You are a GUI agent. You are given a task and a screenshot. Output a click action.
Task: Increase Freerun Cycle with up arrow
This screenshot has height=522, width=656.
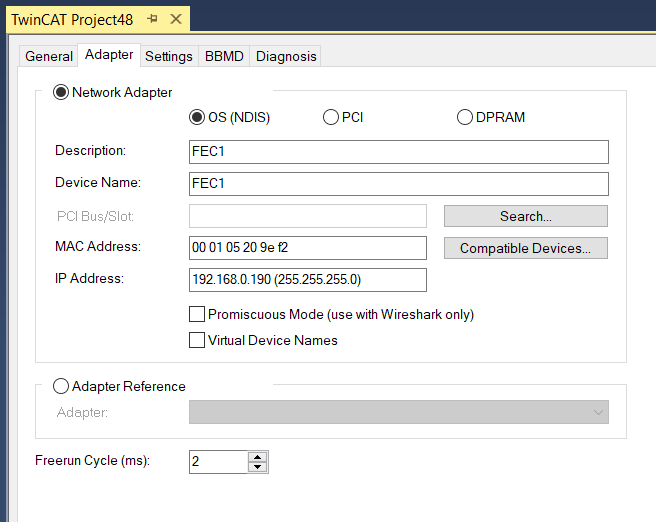pos(258,457)
